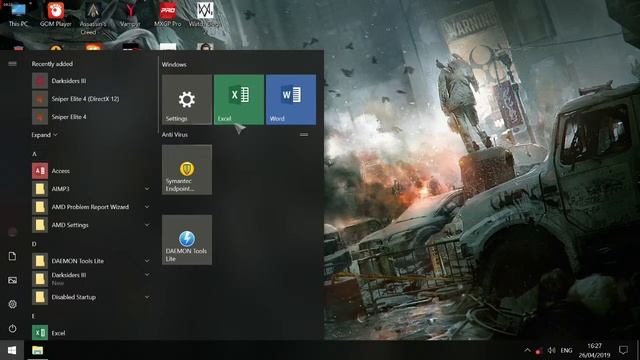This screenshot has width=640, height=360.
Task: Expand the Start hamburger menu
Action: (x=12, y=64)
